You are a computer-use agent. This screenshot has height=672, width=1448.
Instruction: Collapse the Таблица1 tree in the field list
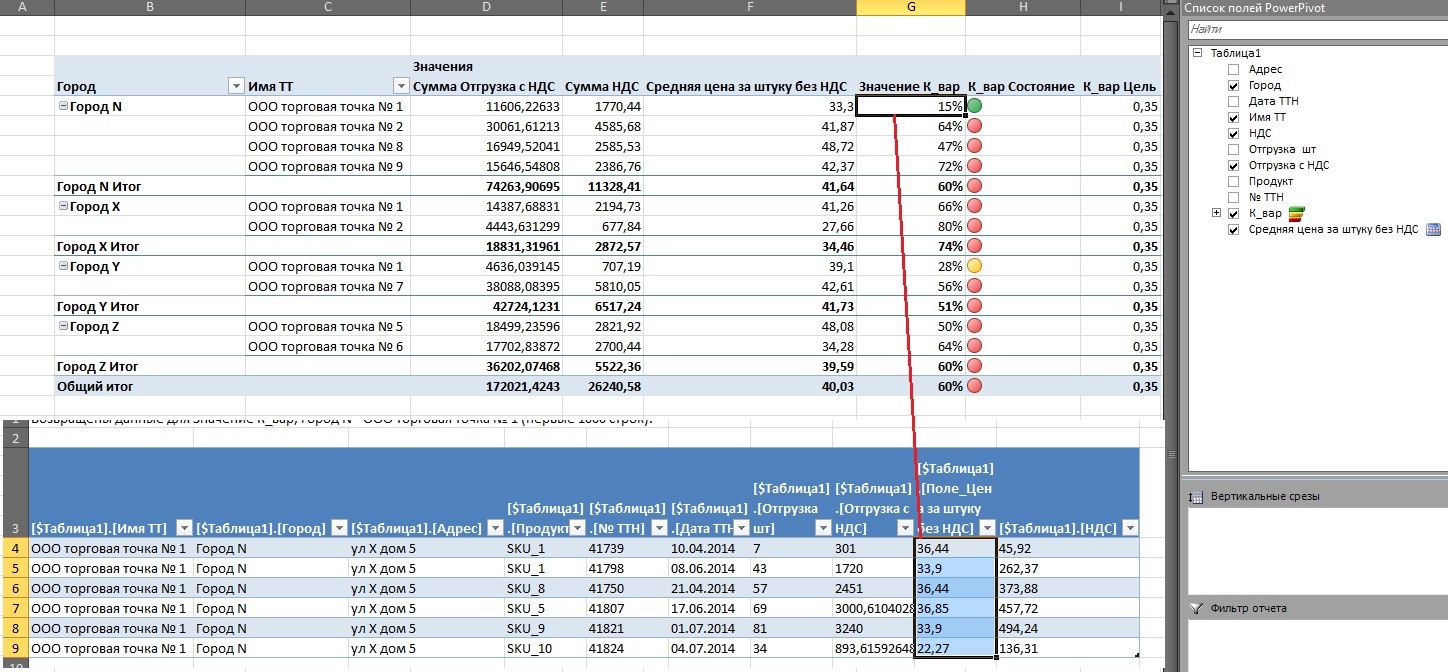click(x=1196, y=53)
